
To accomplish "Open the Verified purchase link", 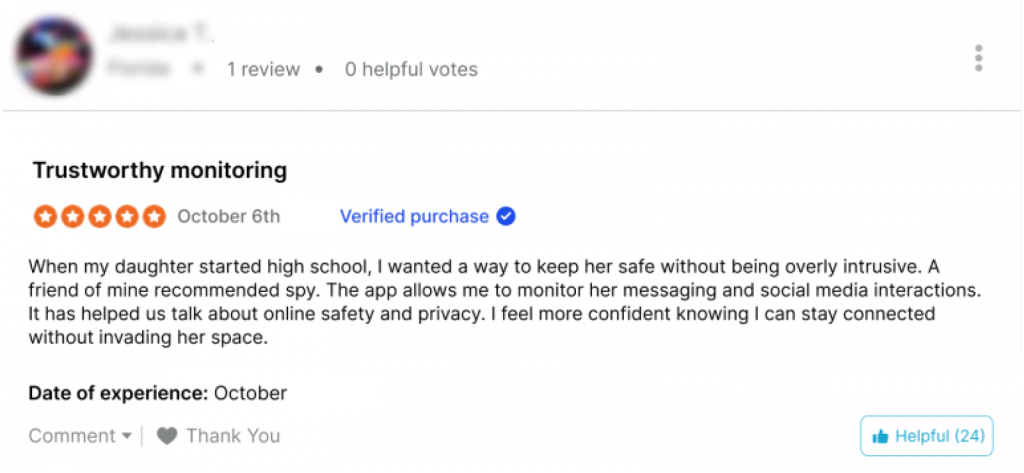I will point(414,216).
